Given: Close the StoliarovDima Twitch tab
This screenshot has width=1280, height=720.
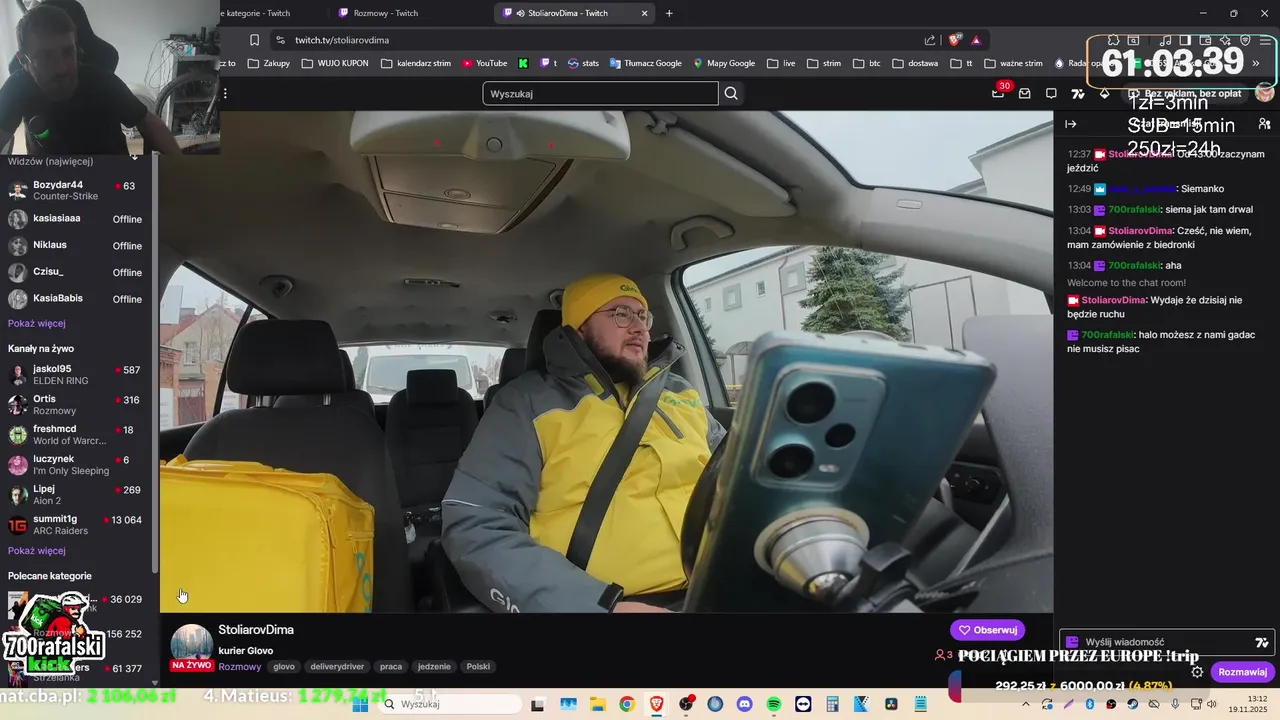Looking at the screenshot, I should tap(644, 13).
